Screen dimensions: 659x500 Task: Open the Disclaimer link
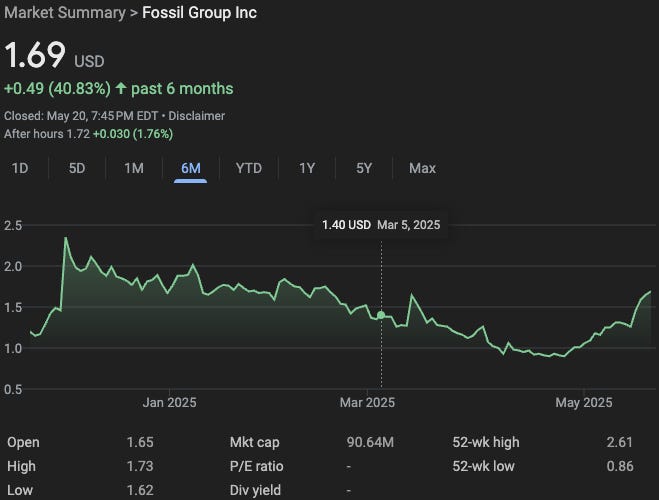tap(196, 116)
